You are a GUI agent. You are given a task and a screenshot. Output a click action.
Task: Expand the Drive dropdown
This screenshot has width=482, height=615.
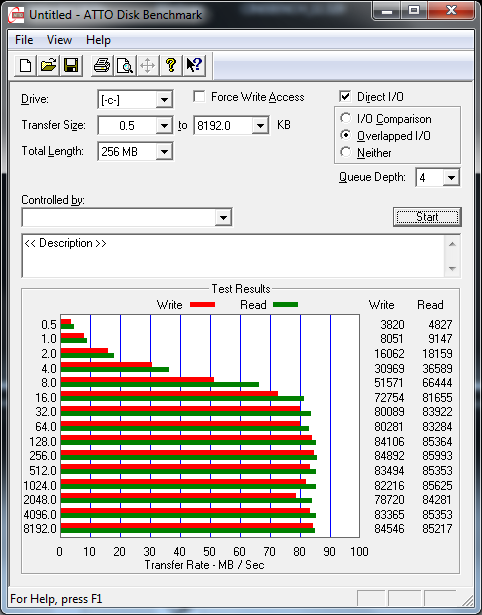coord(164,100)
